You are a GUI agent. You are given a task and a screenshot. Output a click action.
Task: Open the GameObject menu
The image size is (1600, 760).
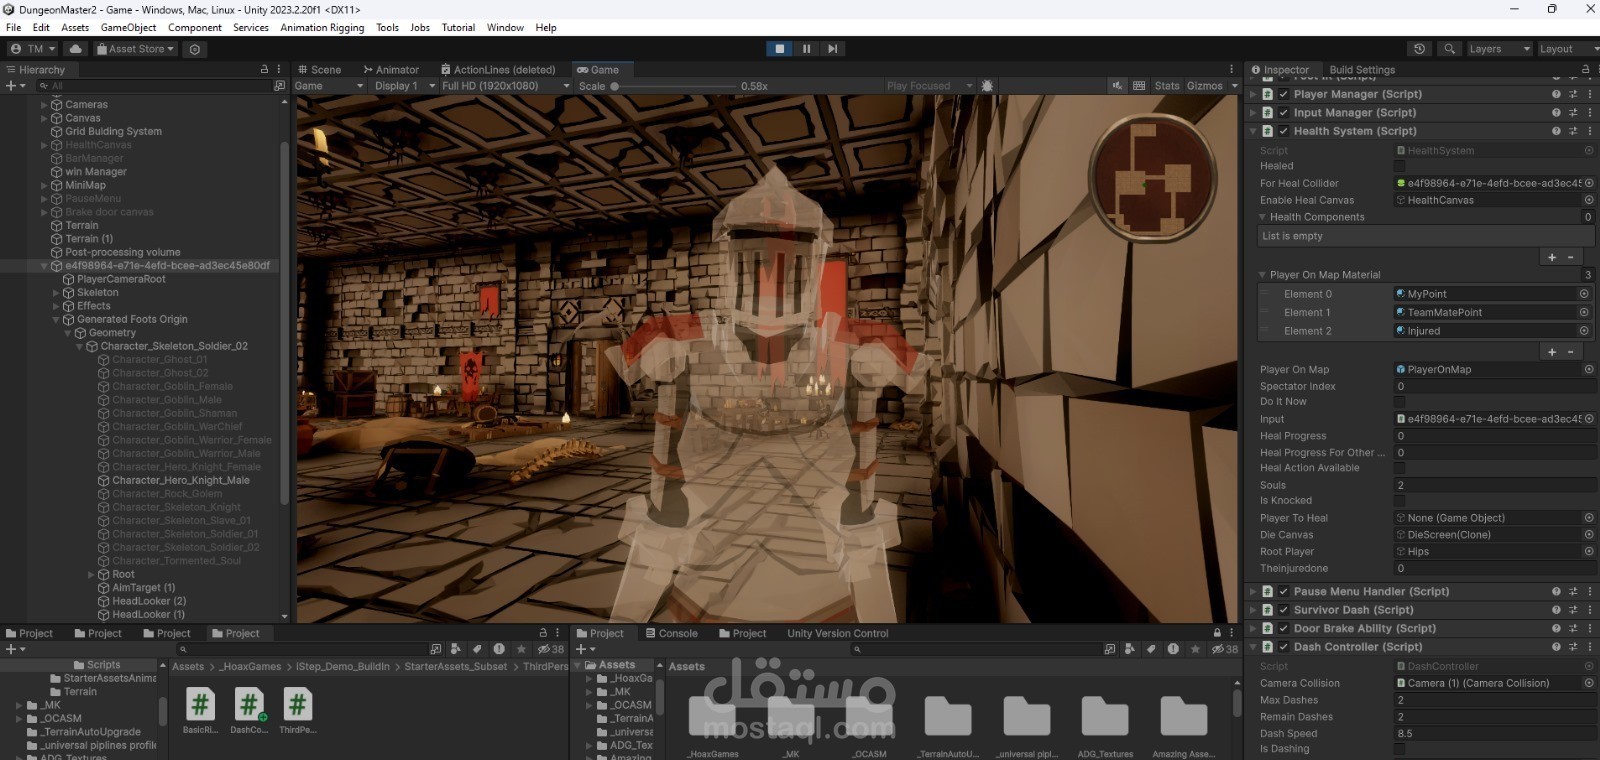[128, 27]
